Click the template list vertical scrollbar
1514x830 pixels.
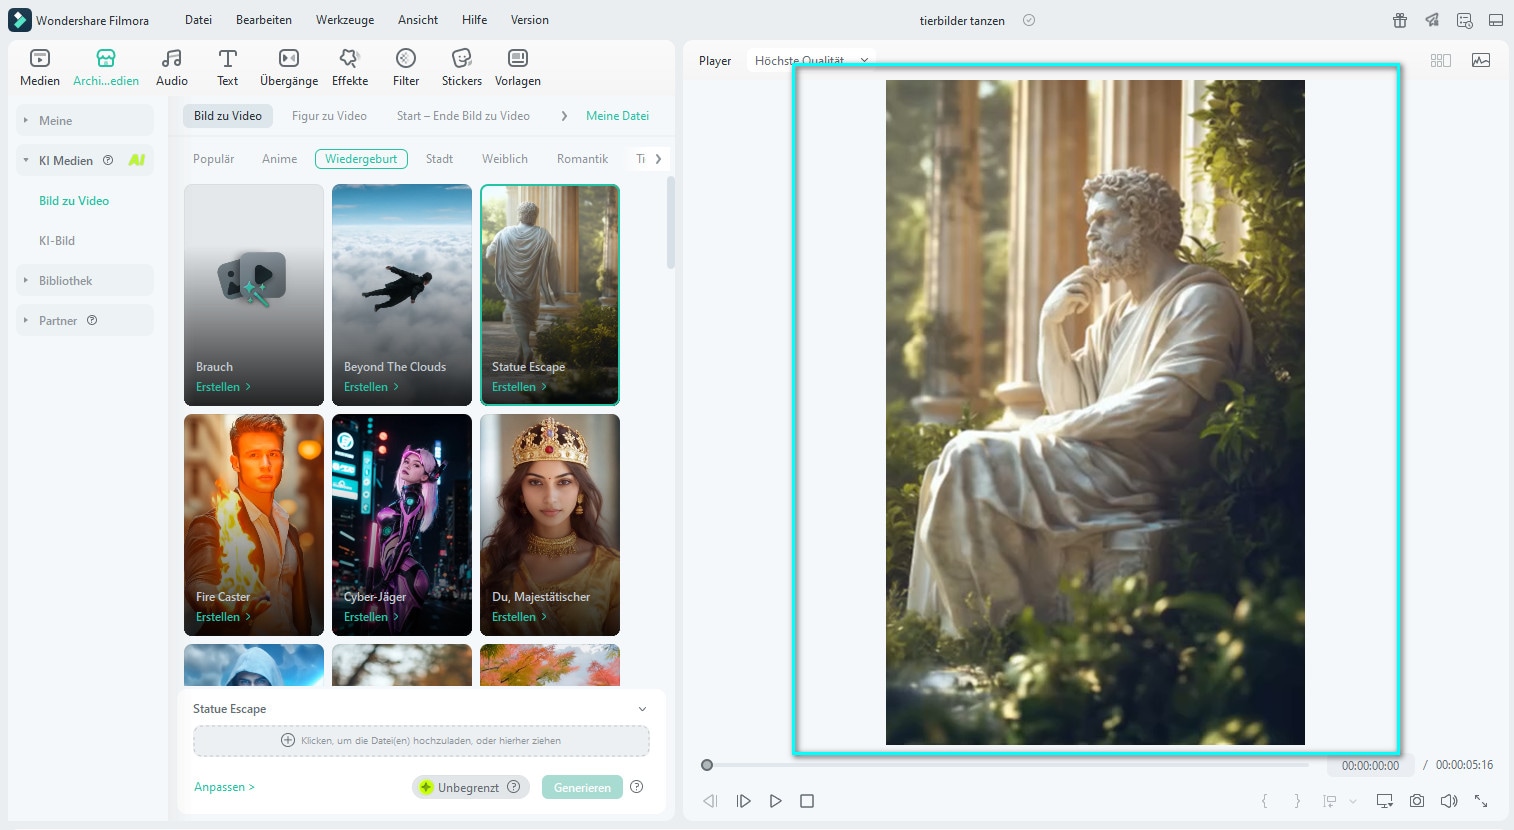671,223
